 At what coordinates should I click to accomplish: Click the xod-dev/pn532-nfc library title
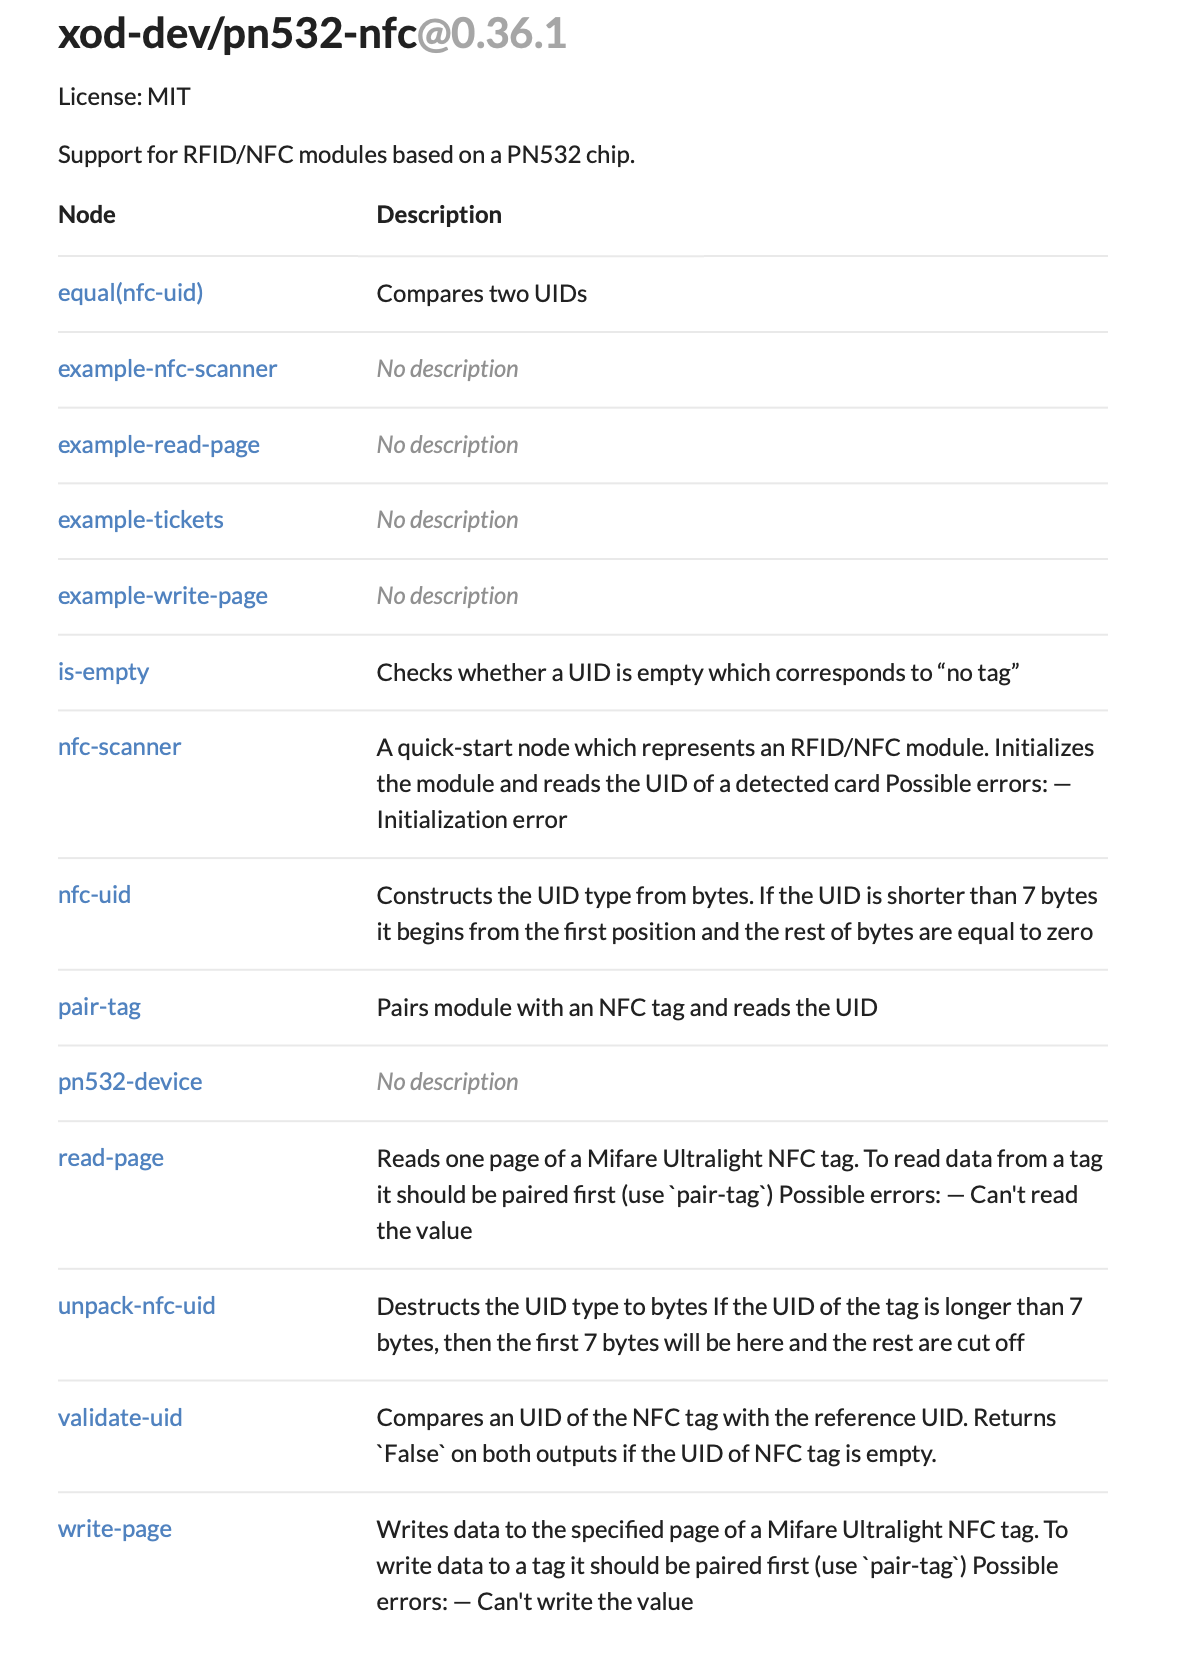click(x=237, y=35)
